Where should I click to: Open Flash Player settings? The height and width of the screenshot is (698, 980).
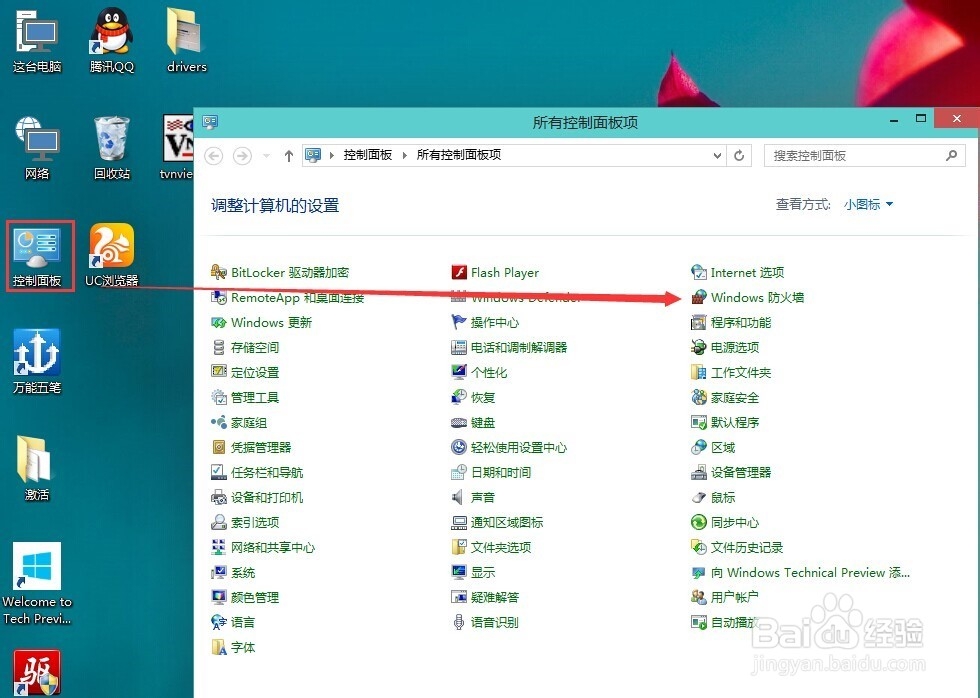pos(503,272)
